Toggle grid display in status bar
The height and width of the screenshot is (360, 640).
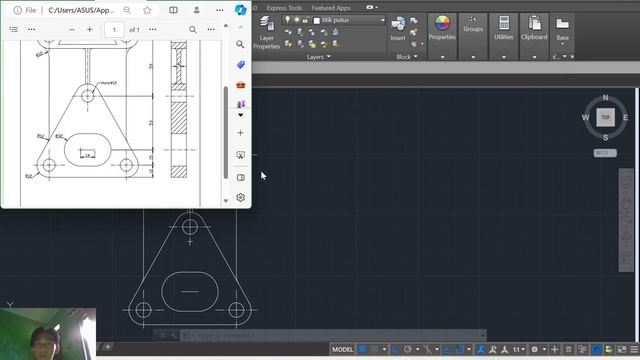(x=362, y=349)
